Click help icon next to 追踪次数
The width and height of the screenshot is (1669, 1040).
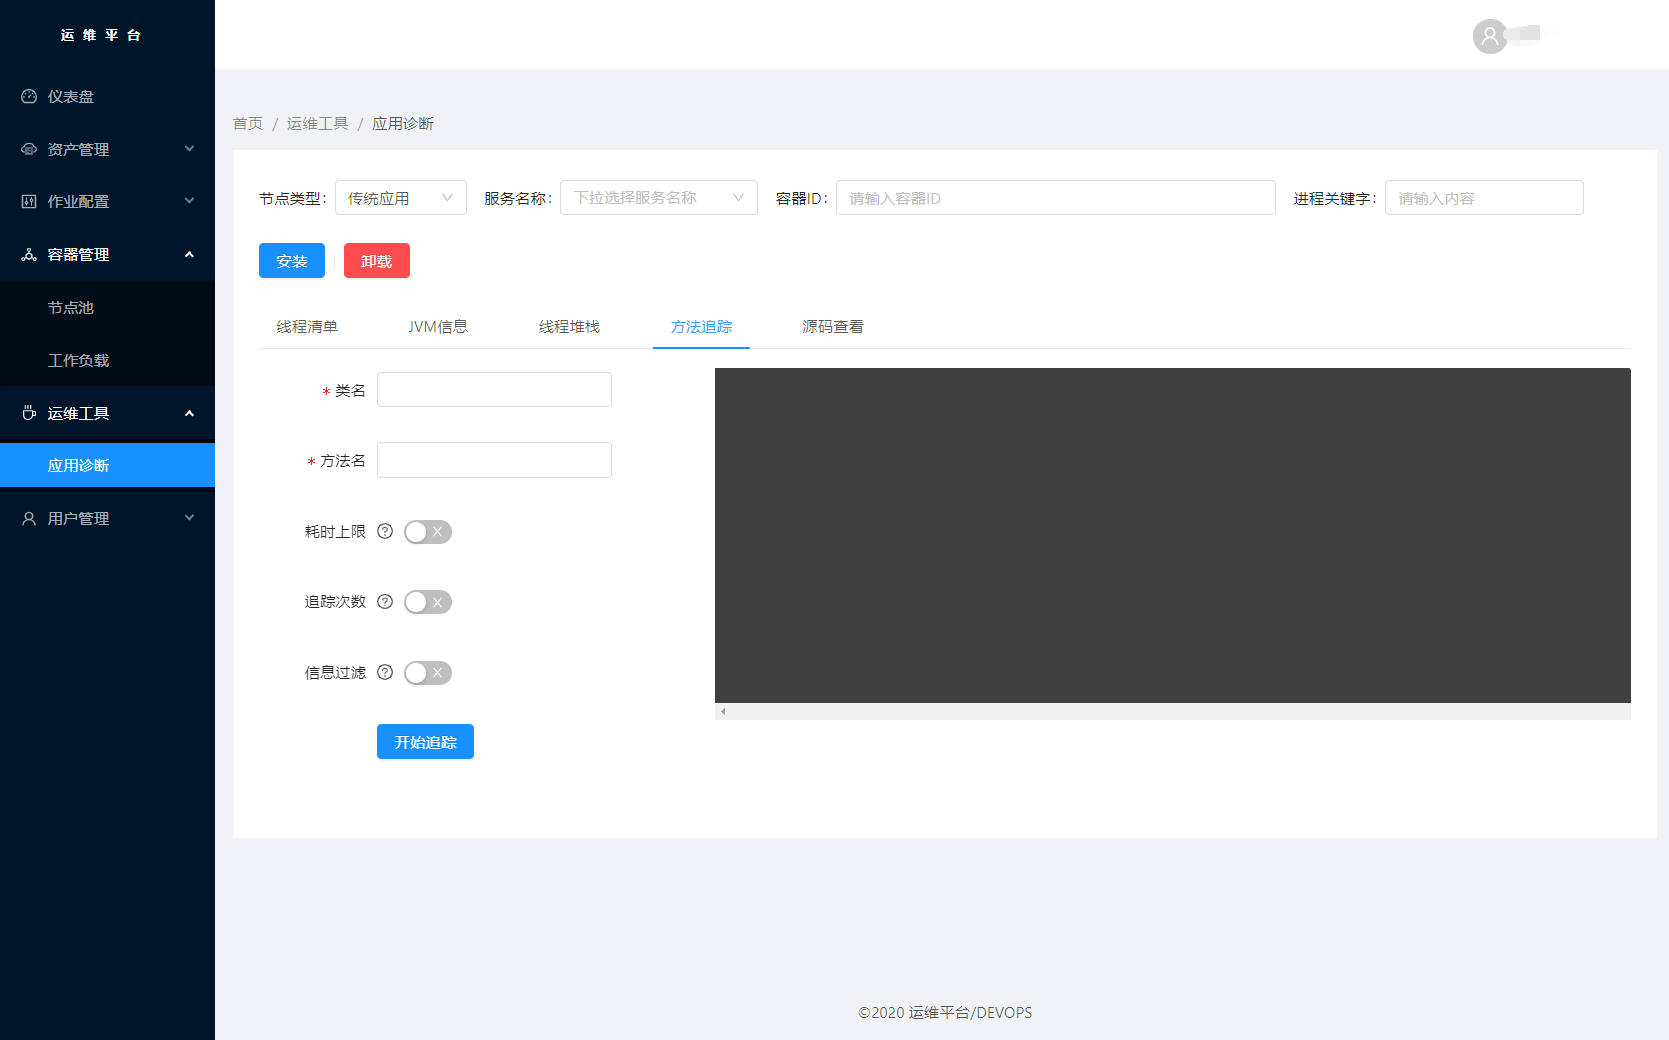click(x=385, y=601)
